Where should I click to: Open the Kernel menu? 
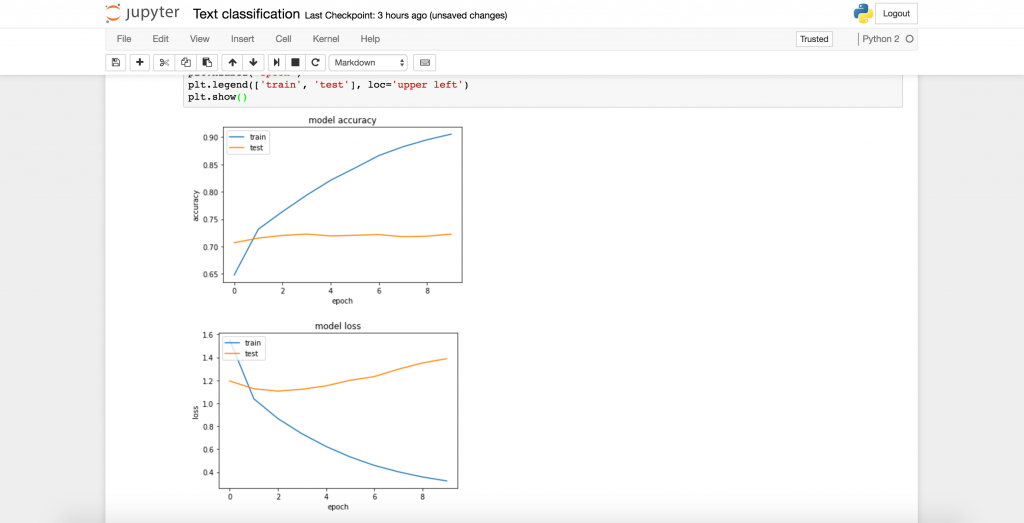[x=326, y=39]
